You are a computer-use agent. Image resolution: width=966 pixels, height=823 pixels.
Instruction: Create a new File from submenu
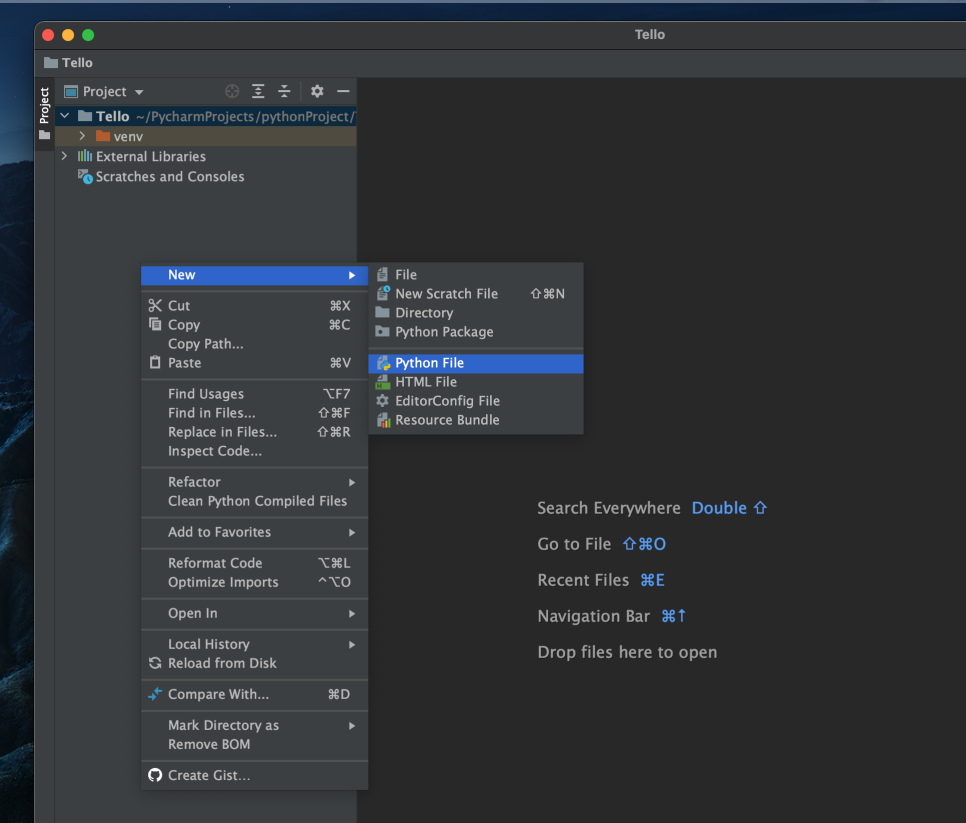point(476,275)
